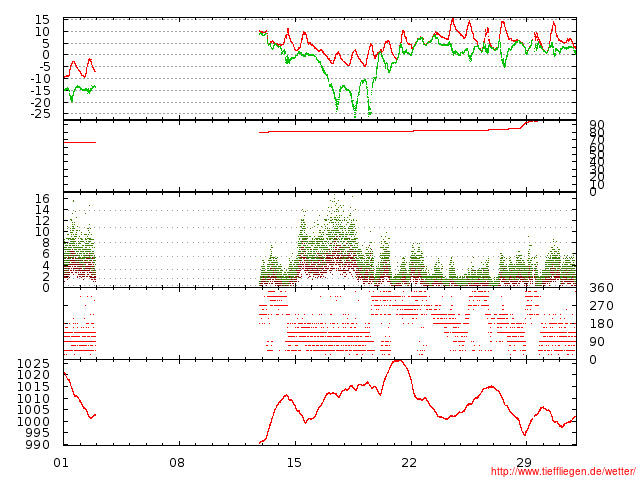Click date label 29 on time axis
Image resolution: width=640 pixels, height=480 pixels.
(x=524, y=463)
